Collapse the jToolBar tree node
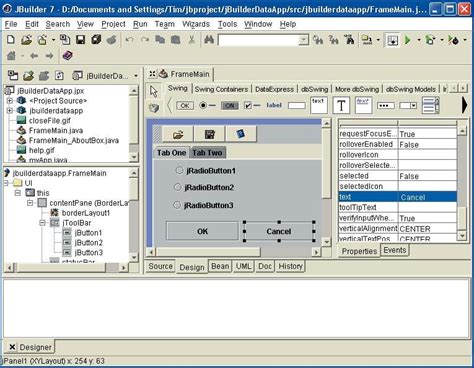This screenshot has width=474, height=368. (42, 223)
